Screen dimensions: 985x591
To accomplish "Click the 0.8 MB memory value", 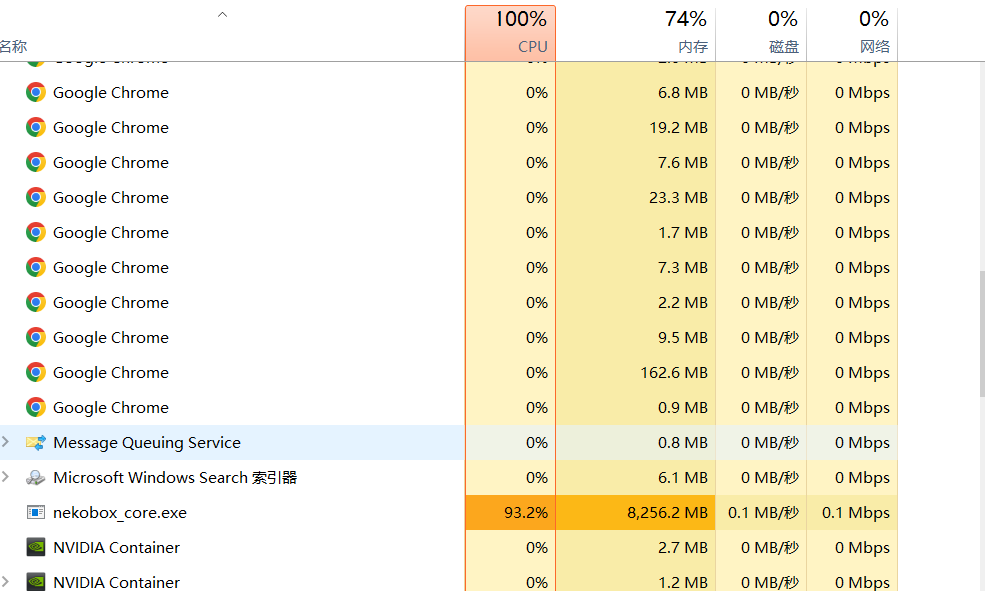I will (x=683, y=443).
